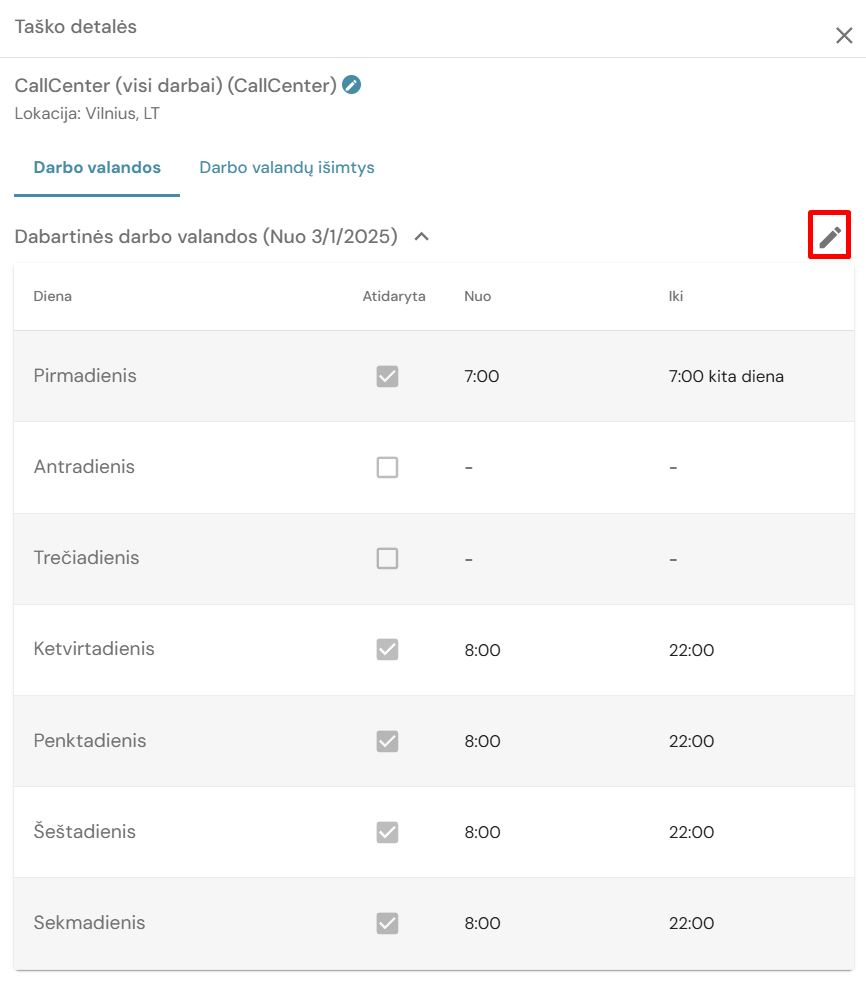
Task: Check the Antradienis open checkbox
Action: [387, 467]
